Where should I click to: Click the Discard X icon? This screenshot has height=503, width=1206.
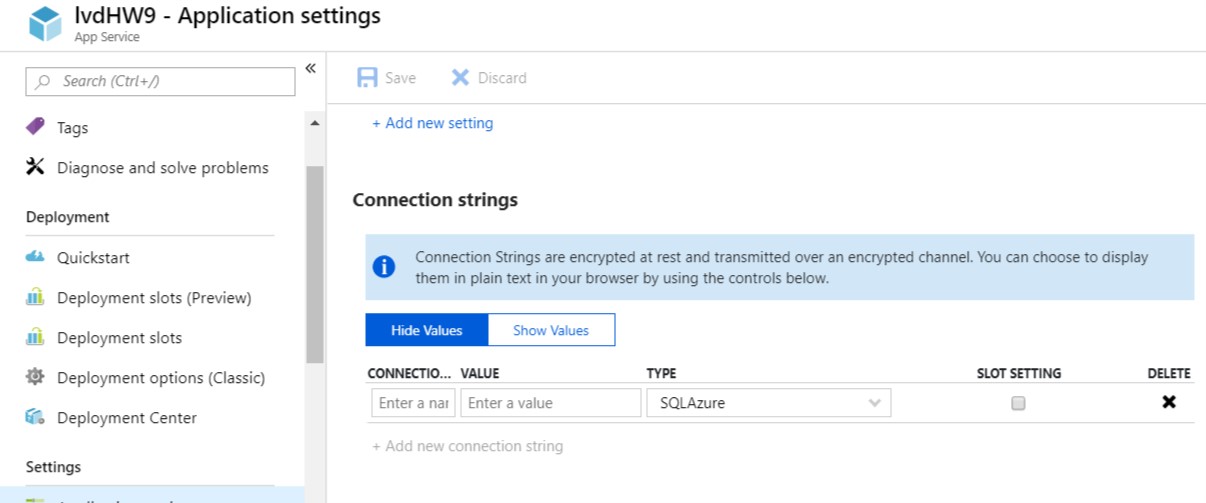pyautogui.click(x=460, y=78)
